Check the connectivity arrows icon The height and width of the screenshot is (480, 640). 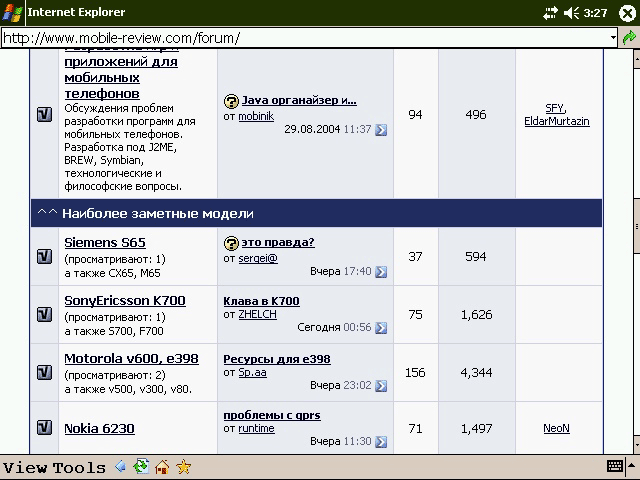pos(550,13)
